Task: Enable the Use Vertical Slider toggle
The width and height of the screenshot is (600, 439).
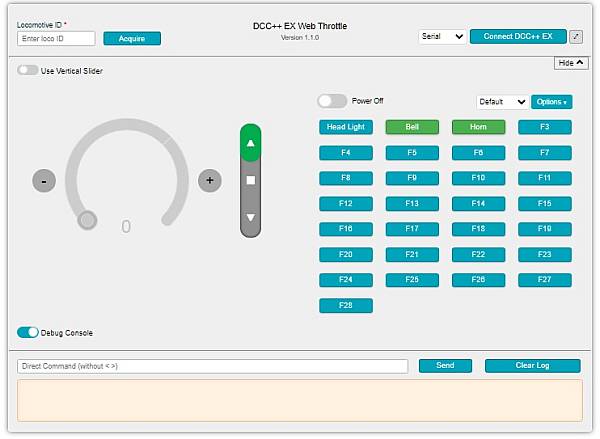Action: tap(27, 71)
